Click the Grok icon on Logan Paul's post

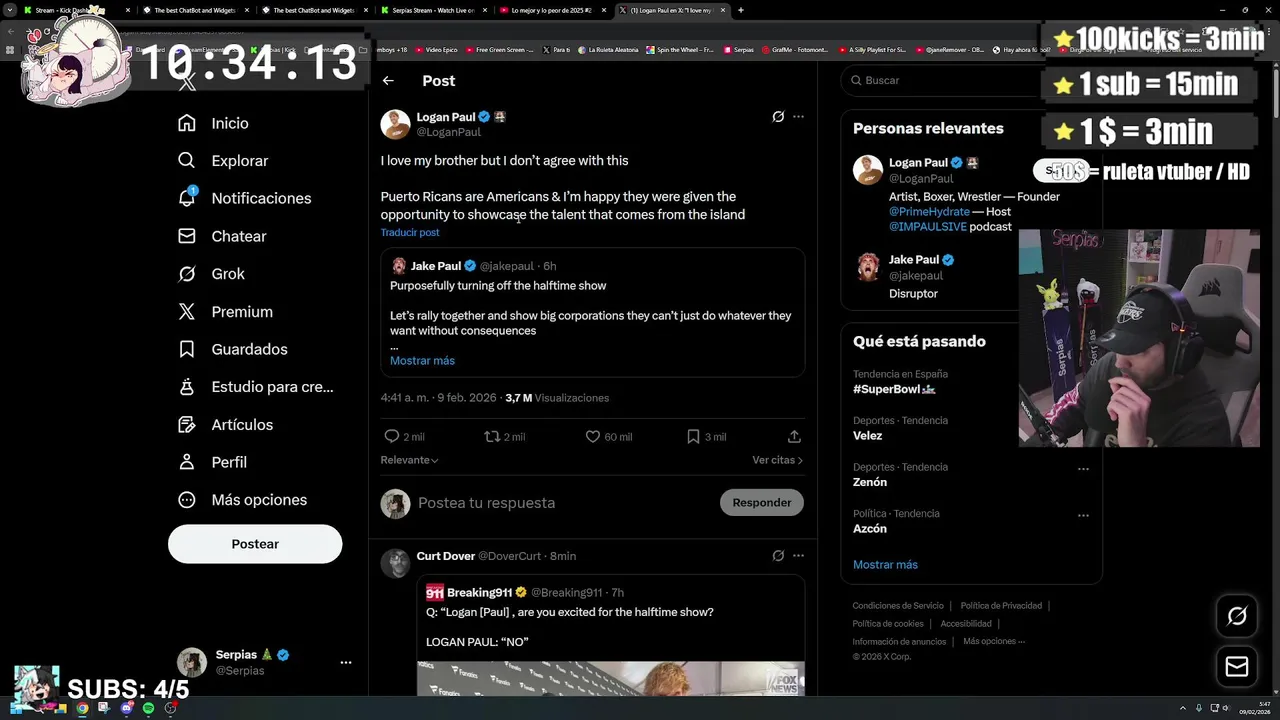coord(778,117)
